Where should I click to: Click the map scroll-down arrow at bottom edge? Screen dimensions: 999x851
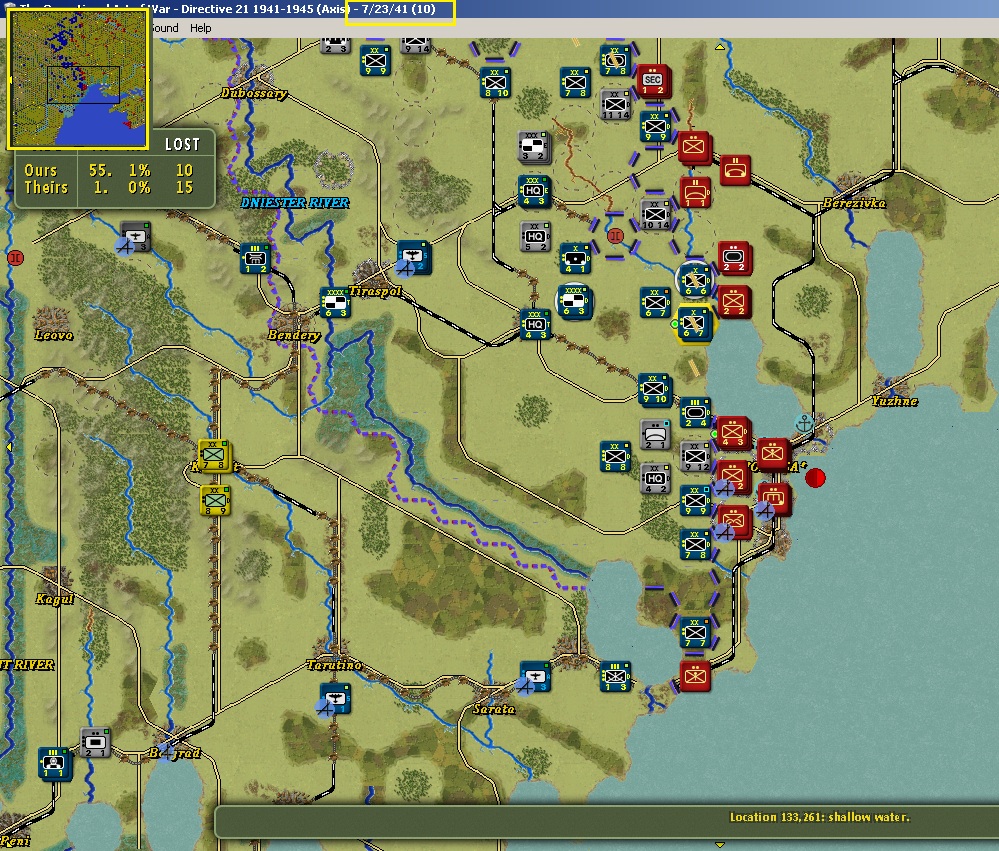(720, 845)
